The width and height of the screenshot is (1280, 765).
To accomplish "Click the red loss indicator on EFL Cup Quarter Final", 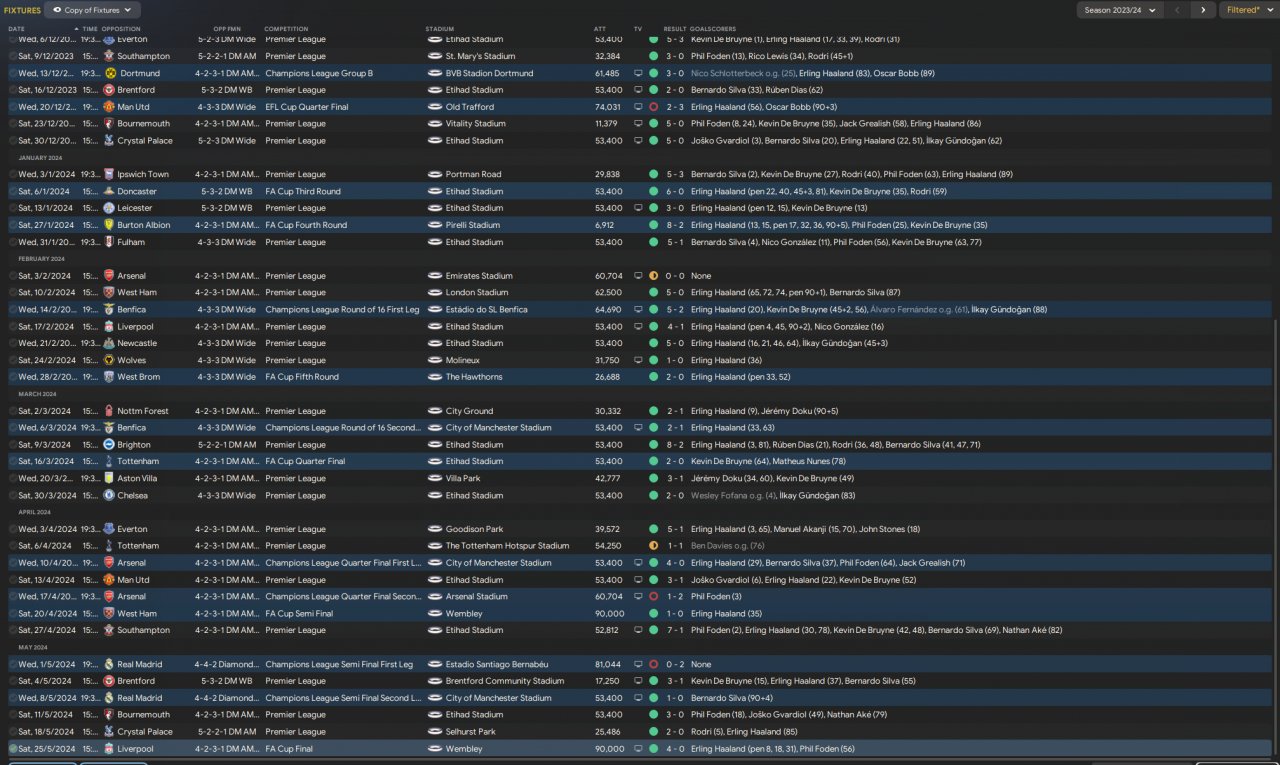I will [653, 107].
